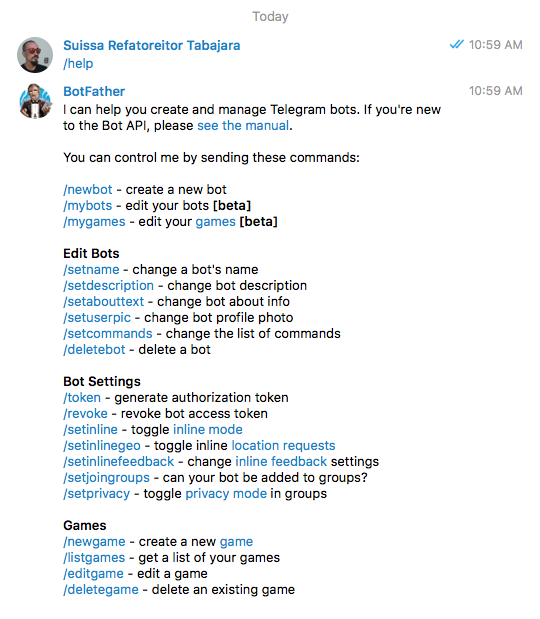This screenshot has height=619, width=540.
Task: Tap the /setdescription command
Action: (x=109, y=285)
